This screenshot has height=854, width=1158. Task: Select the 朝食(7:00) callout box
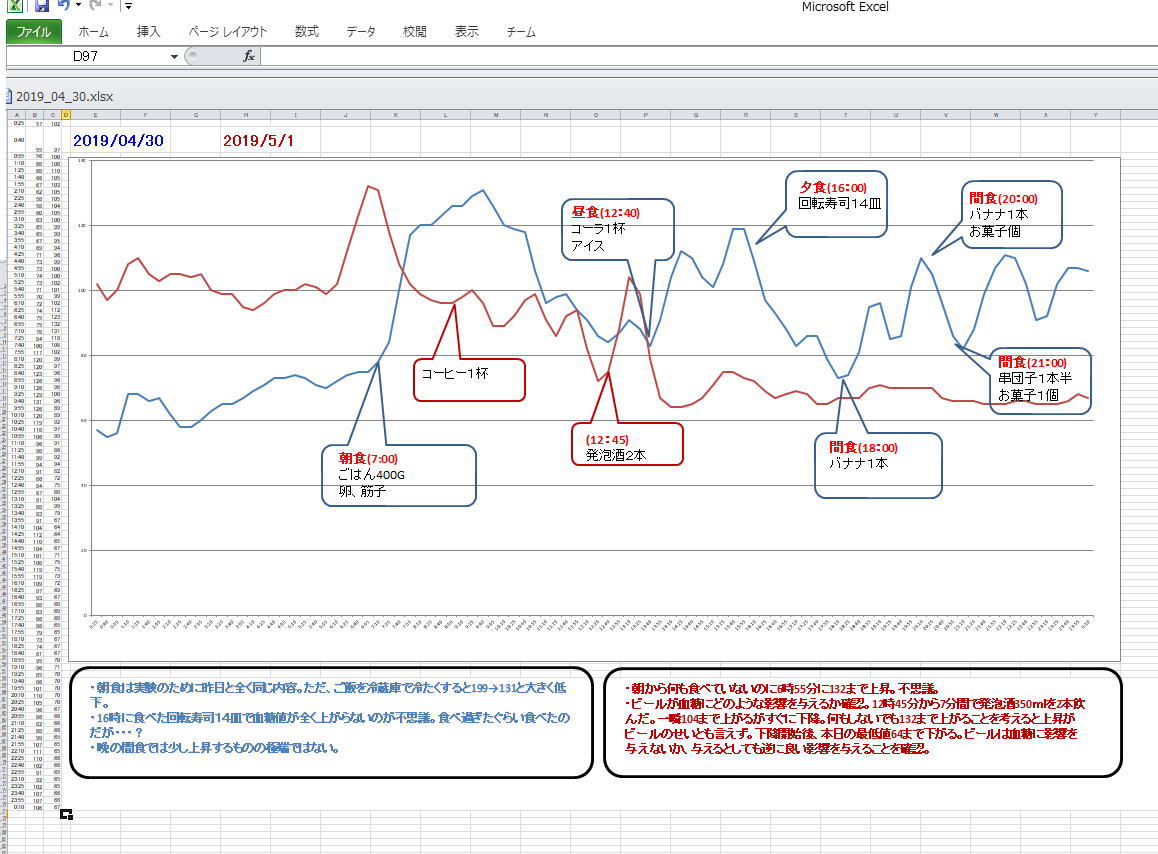pyautogui.click(x=399, y=475)
